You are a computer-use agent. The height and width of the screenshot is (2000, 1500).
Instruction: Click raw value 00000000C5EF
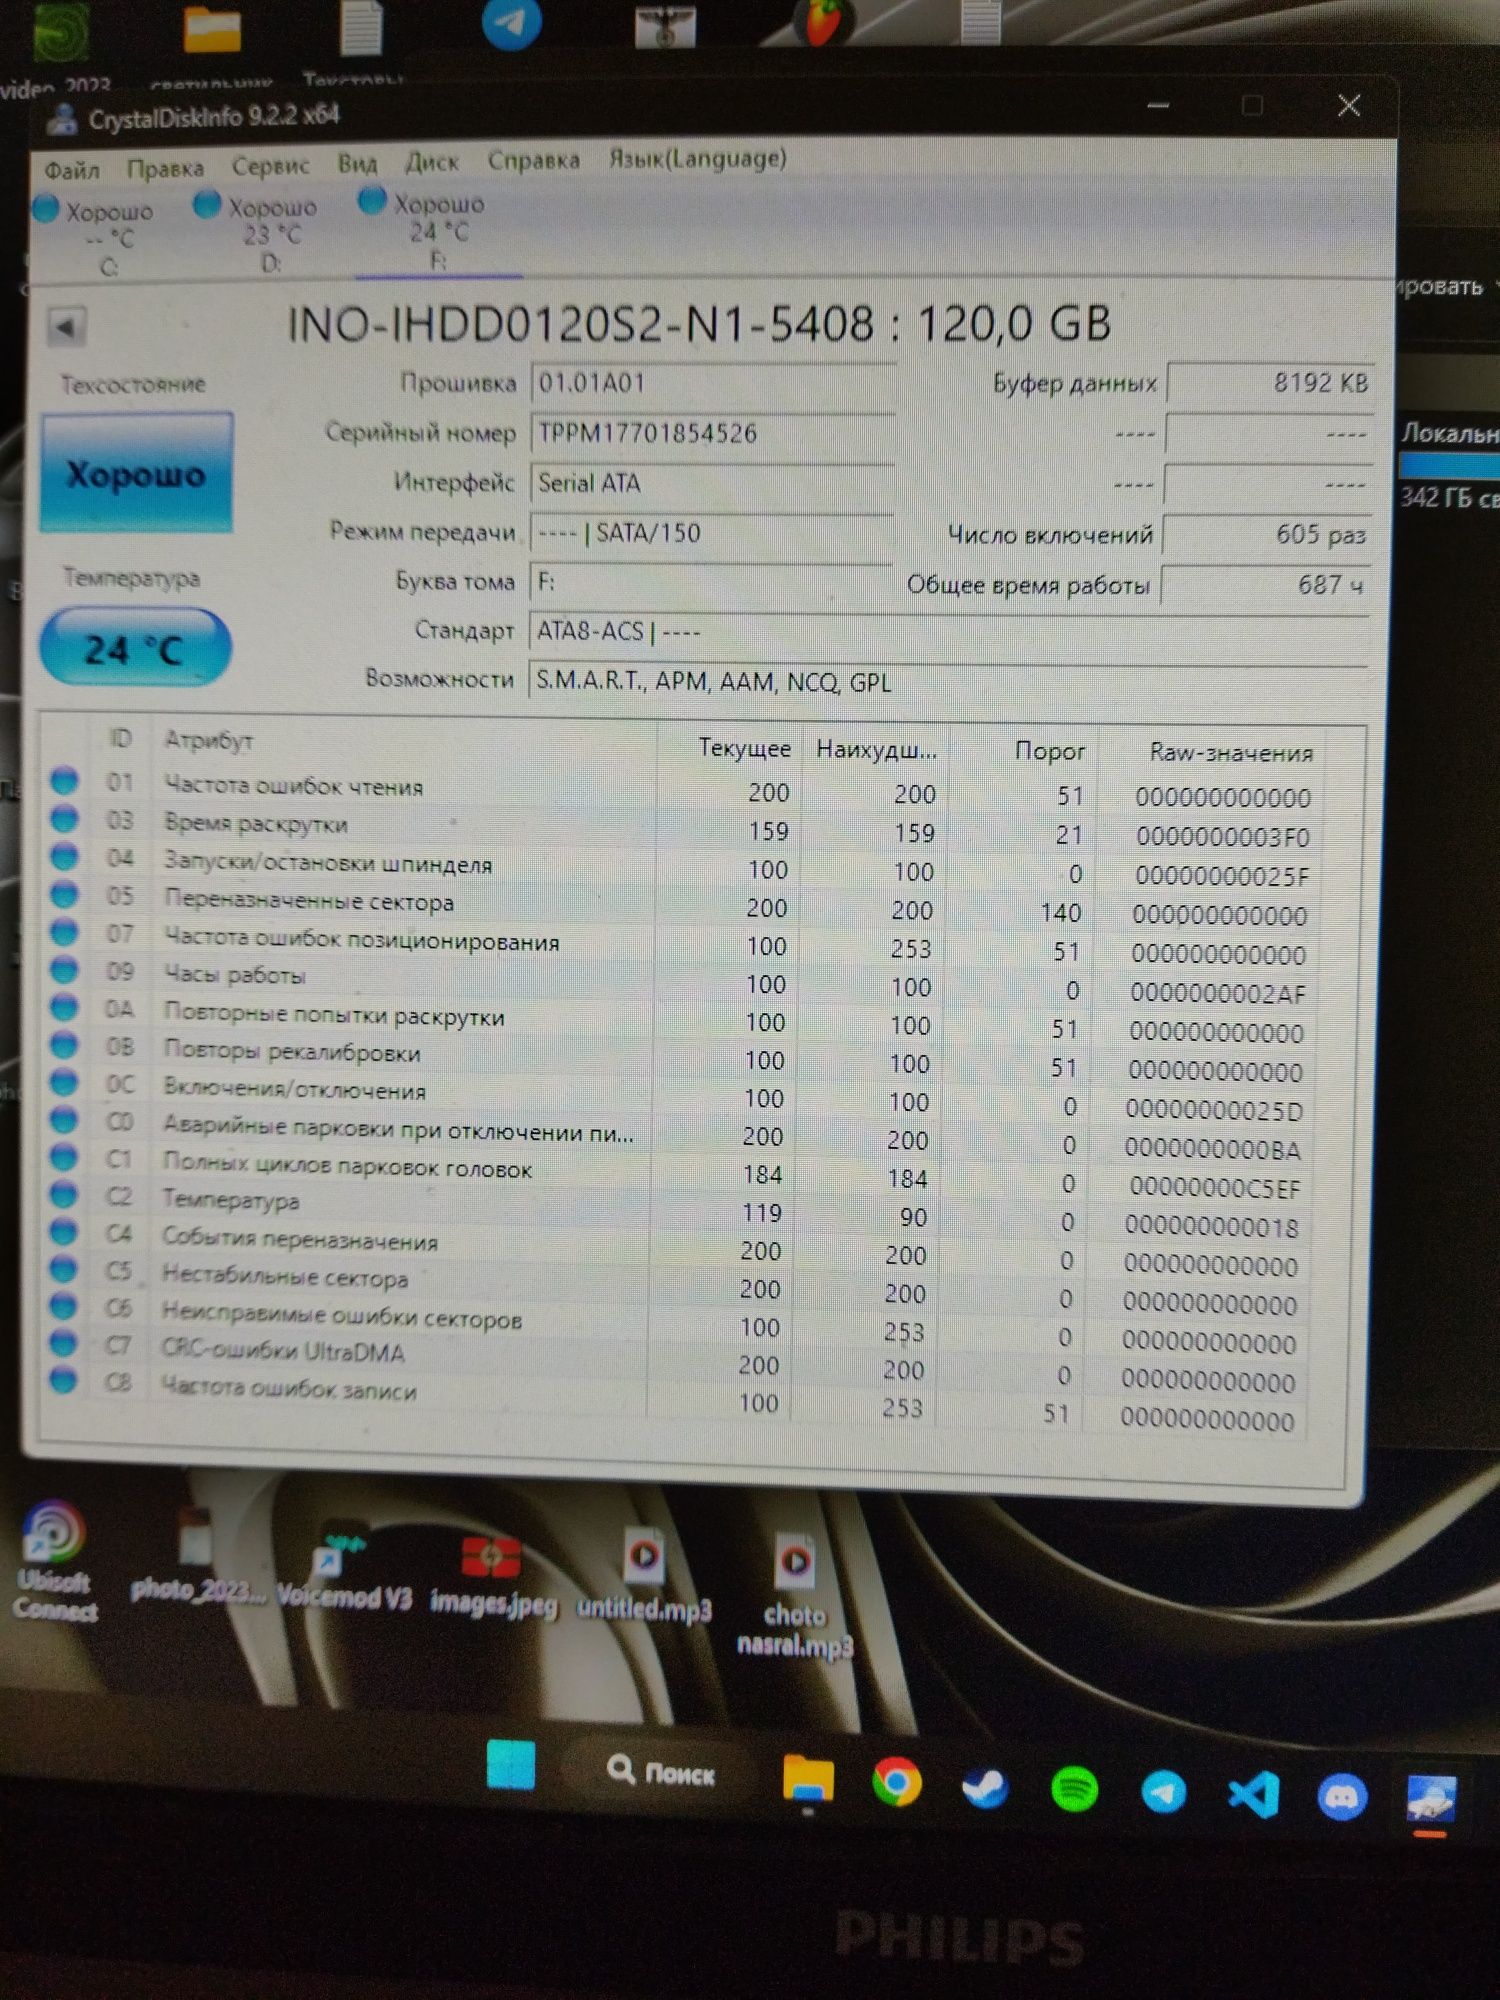pos(1215,1188)
